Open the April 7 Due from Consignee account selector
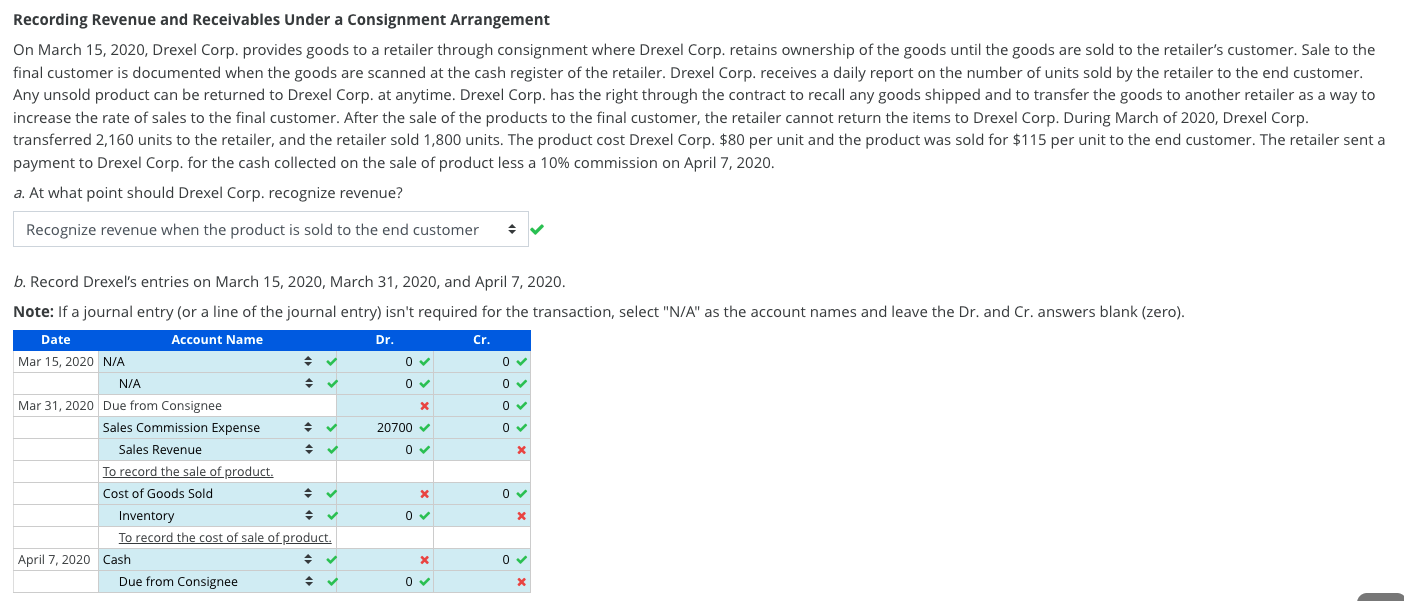Image resolution: width=1404 pixels, height=601 pixels. [309, 581]
